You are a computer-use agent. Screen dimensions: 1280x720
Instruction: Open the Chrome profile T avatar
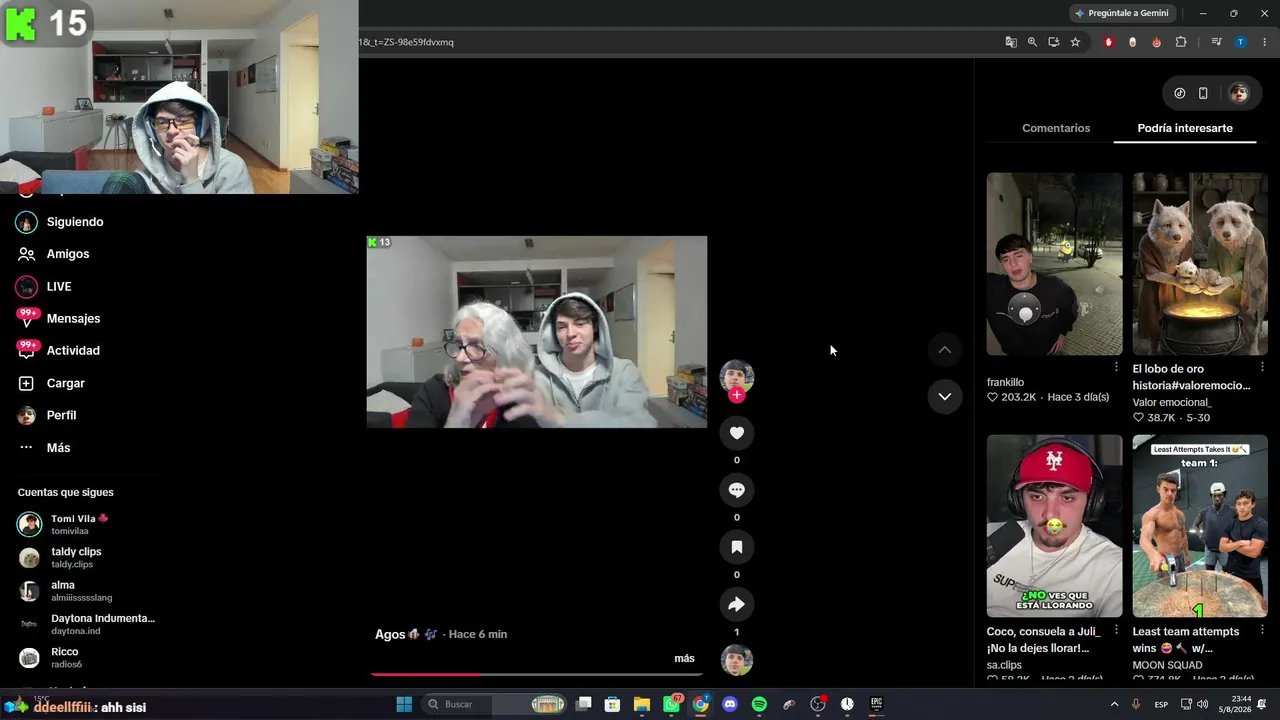coord(1241,42)
